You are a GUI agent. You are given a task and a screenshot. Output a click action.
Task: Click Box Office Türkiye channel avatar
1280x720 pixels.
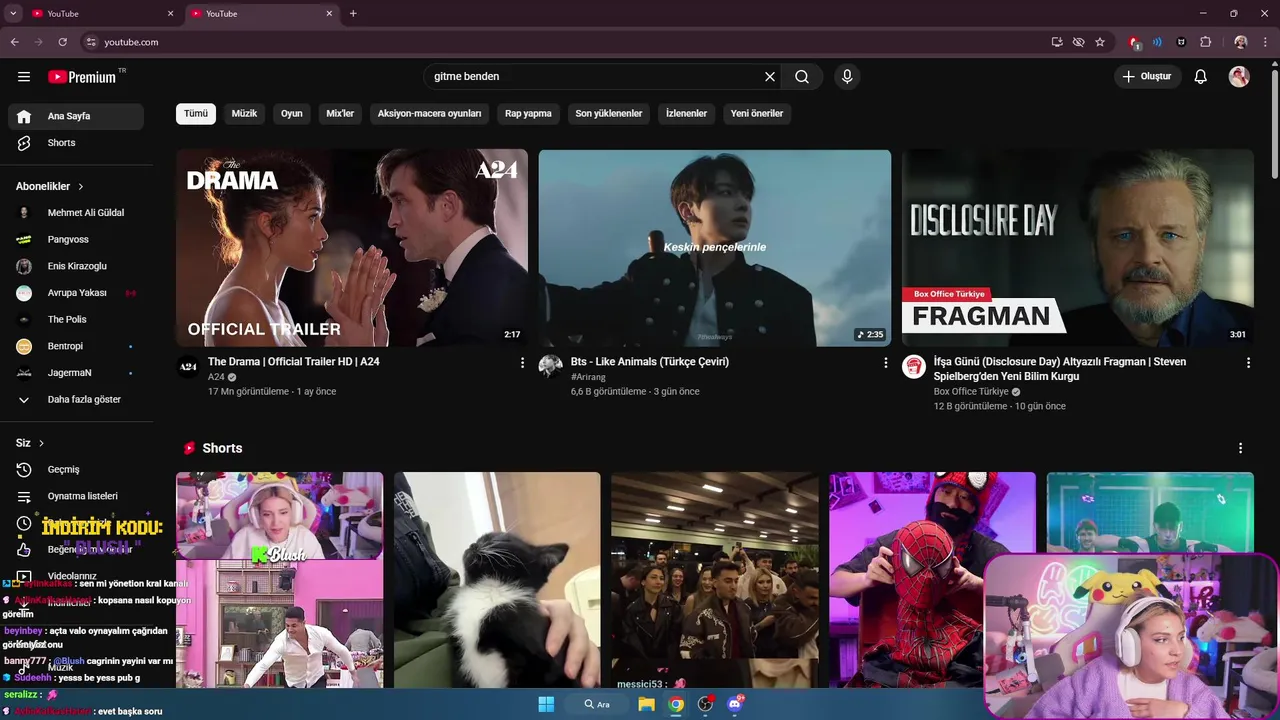pyautogui.click(x=914, y=367)
